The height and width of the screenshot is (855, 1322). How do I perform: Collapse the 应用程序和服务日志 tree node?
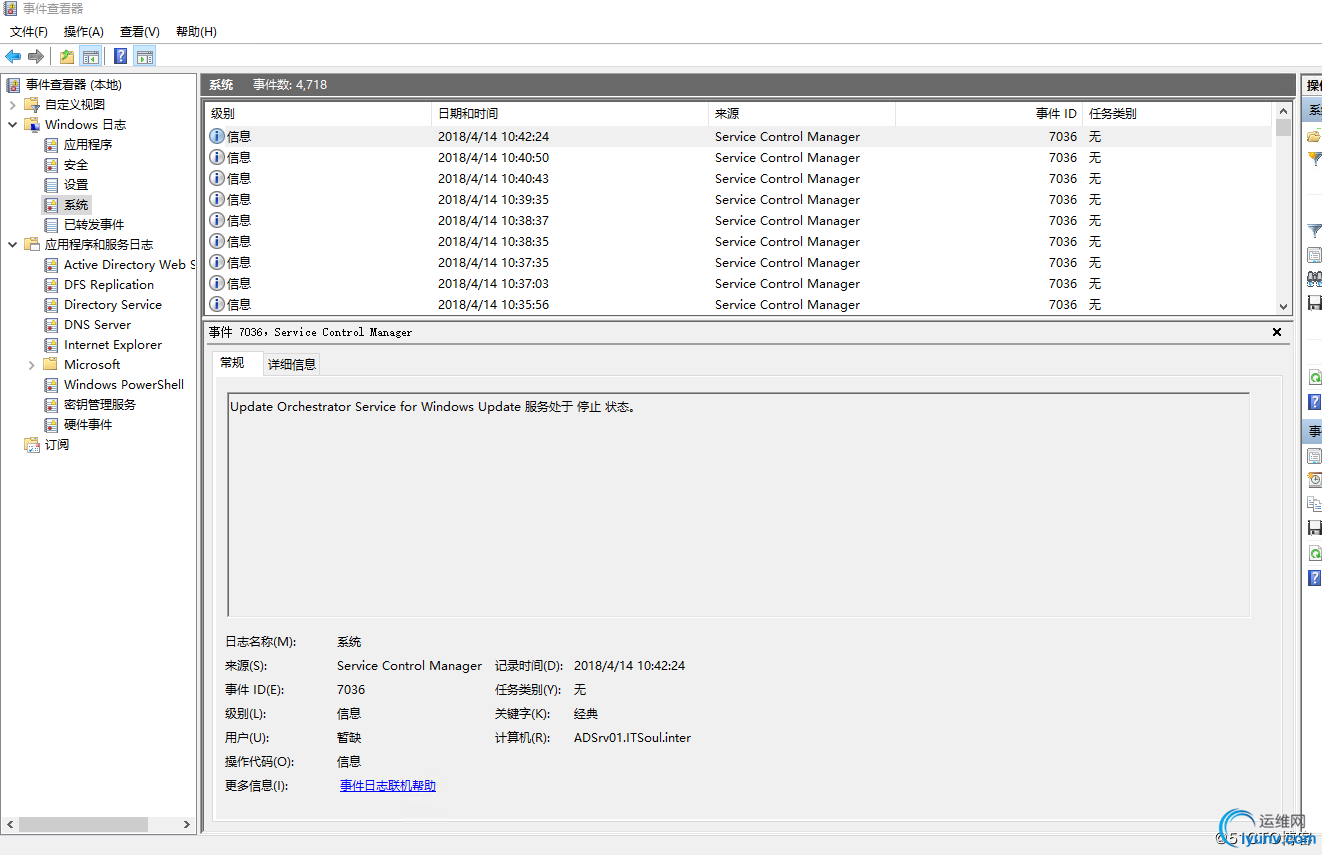tap(12, 245)
